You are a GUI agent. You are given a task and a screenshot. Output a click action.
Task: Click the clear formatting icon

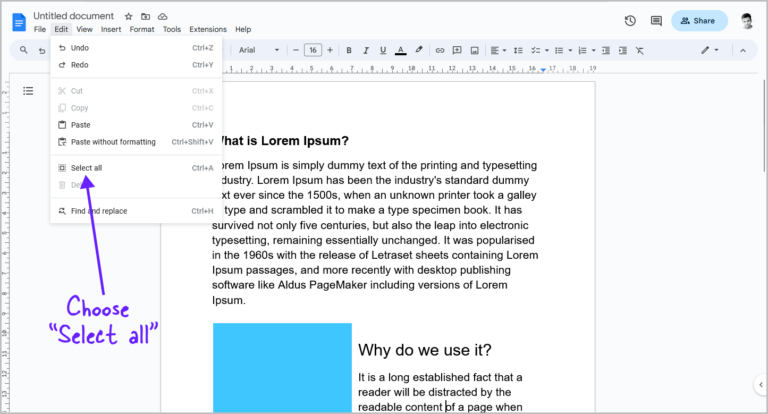tap(640, 50)
